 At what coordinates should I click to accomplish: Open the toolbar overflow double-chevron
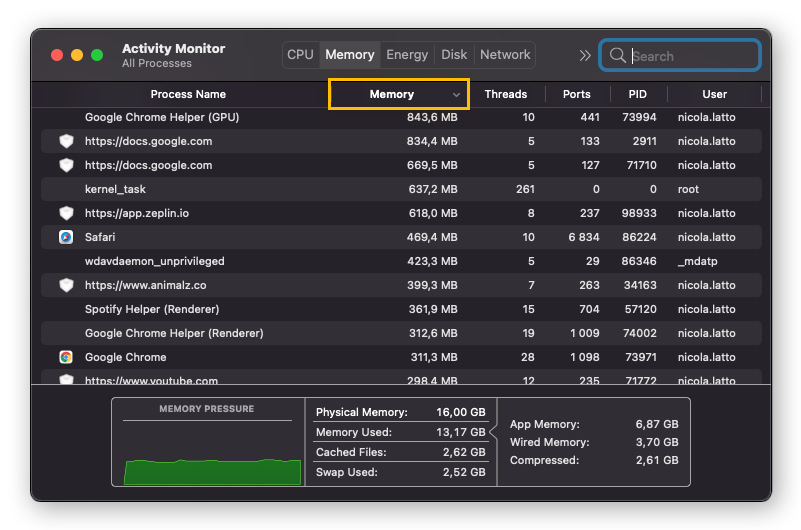(585, 55)
